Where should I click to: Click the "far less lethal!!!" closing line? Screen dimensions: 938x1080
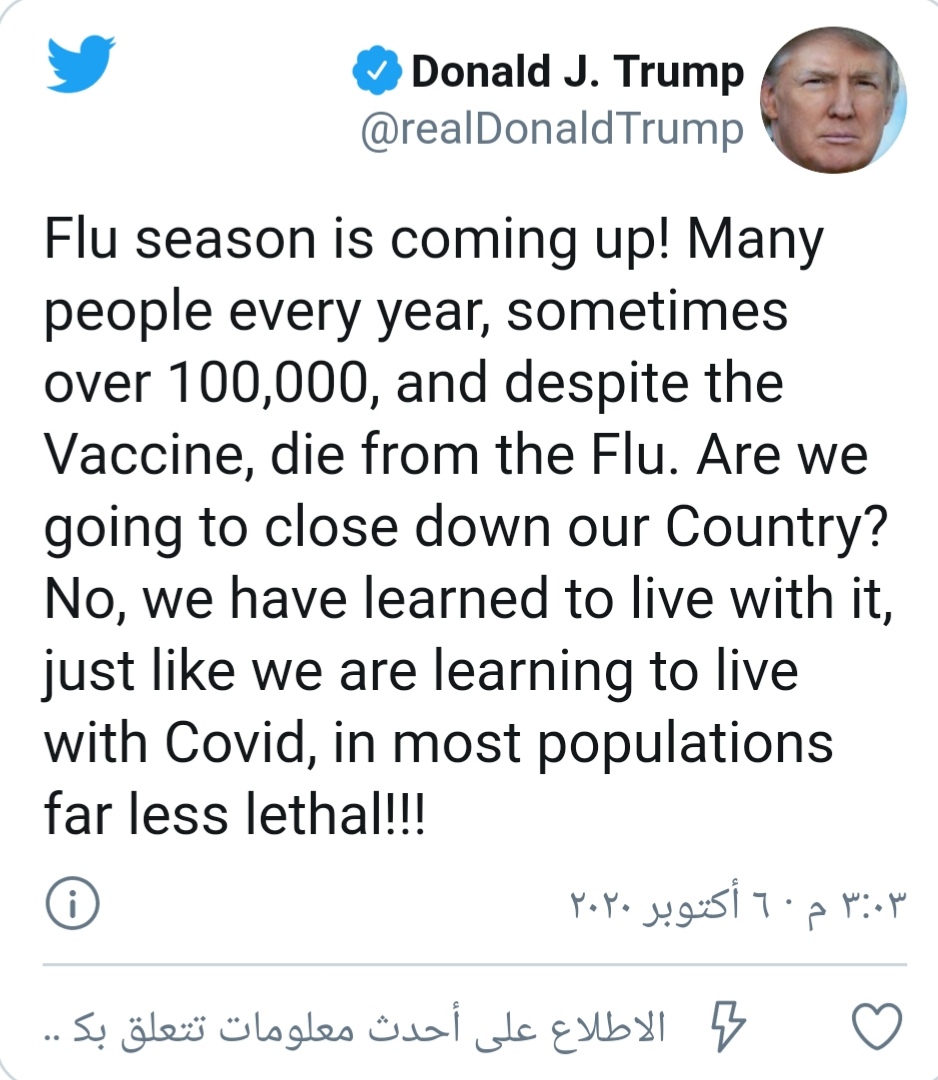(x=235, y=815)
